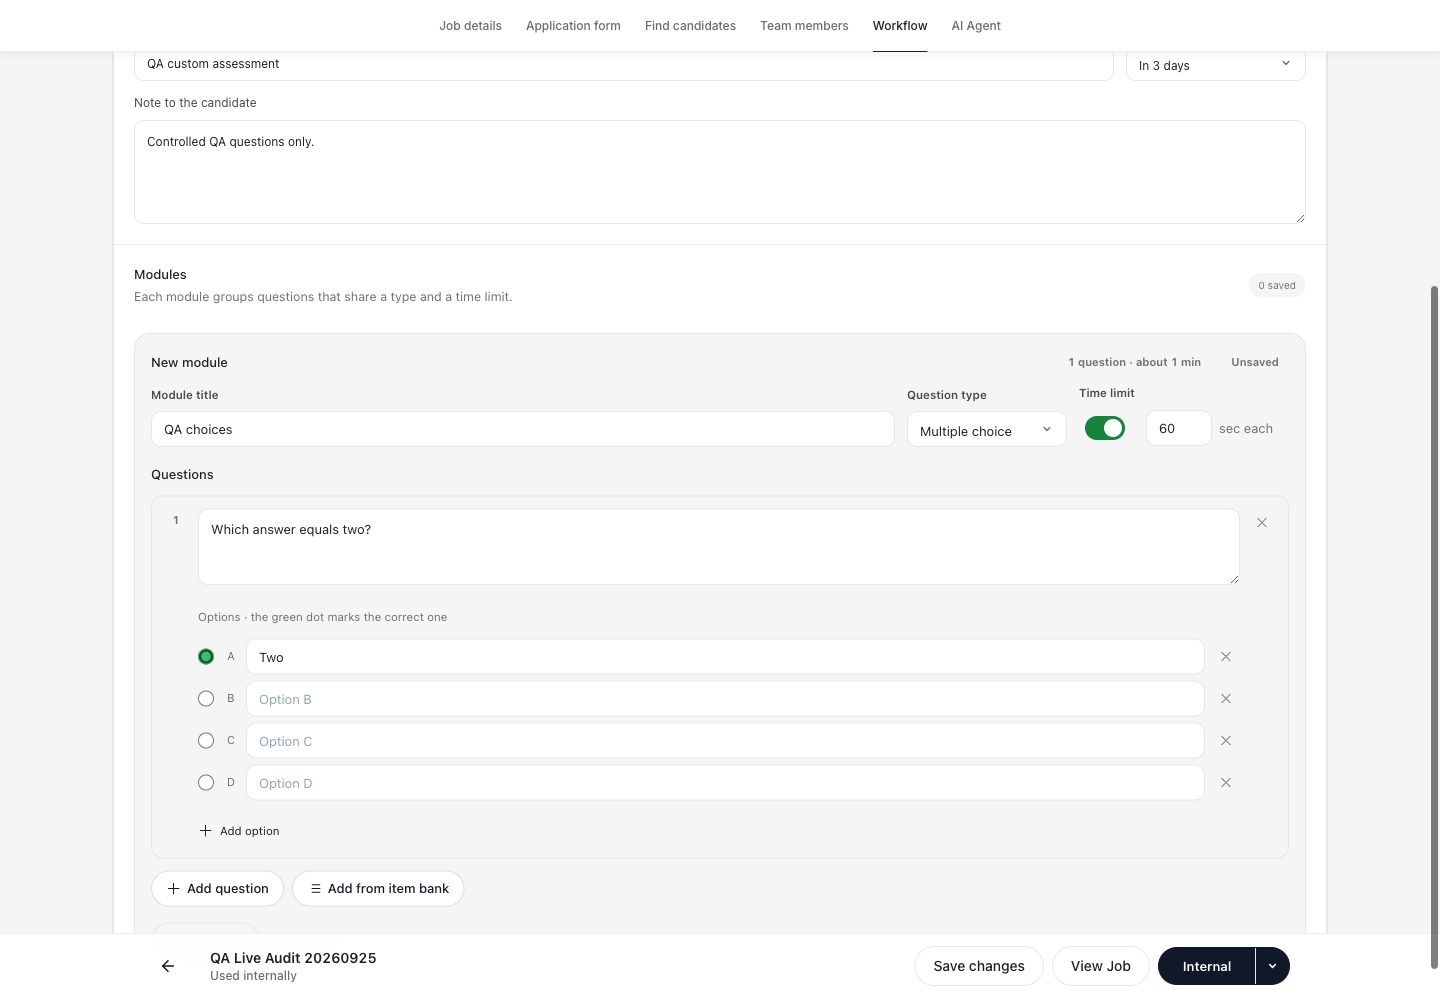The image size is (1440, 1000).
Task: Click the back arrow beside QA Live Audit
Action: (168, 966)
